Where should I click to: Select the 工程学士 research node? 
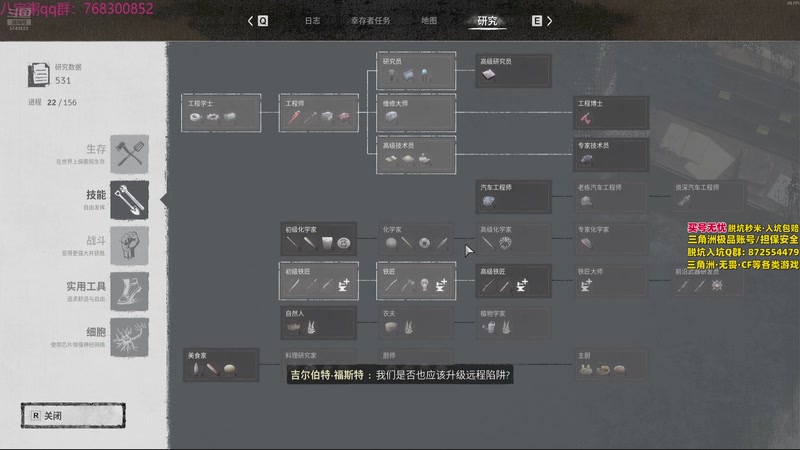click(221, 113)
